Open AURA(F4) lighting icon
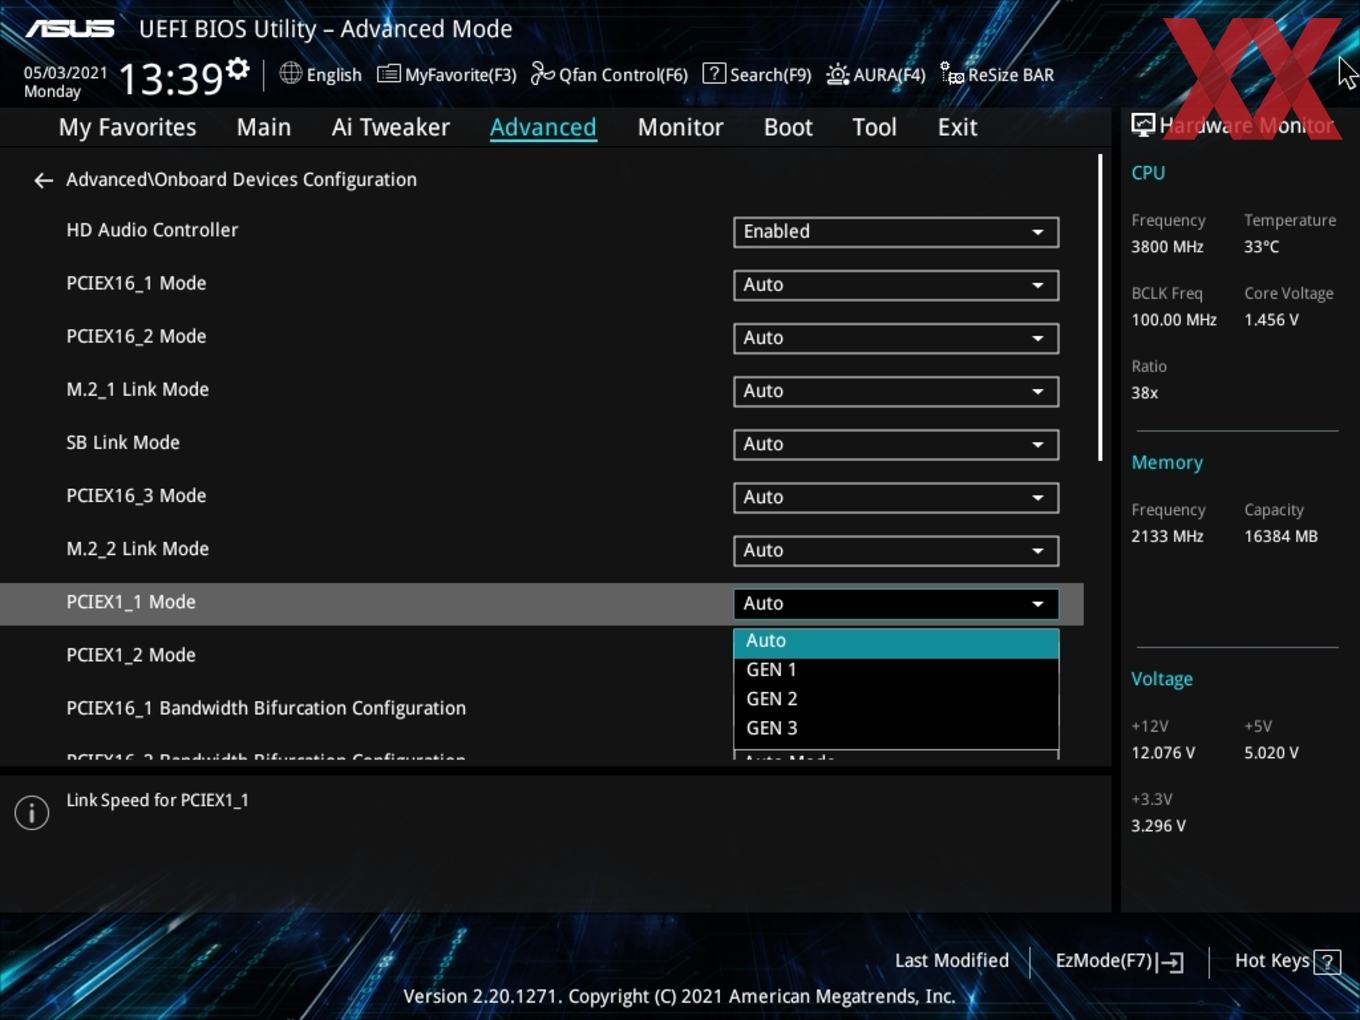 click(x=837, y=74)
